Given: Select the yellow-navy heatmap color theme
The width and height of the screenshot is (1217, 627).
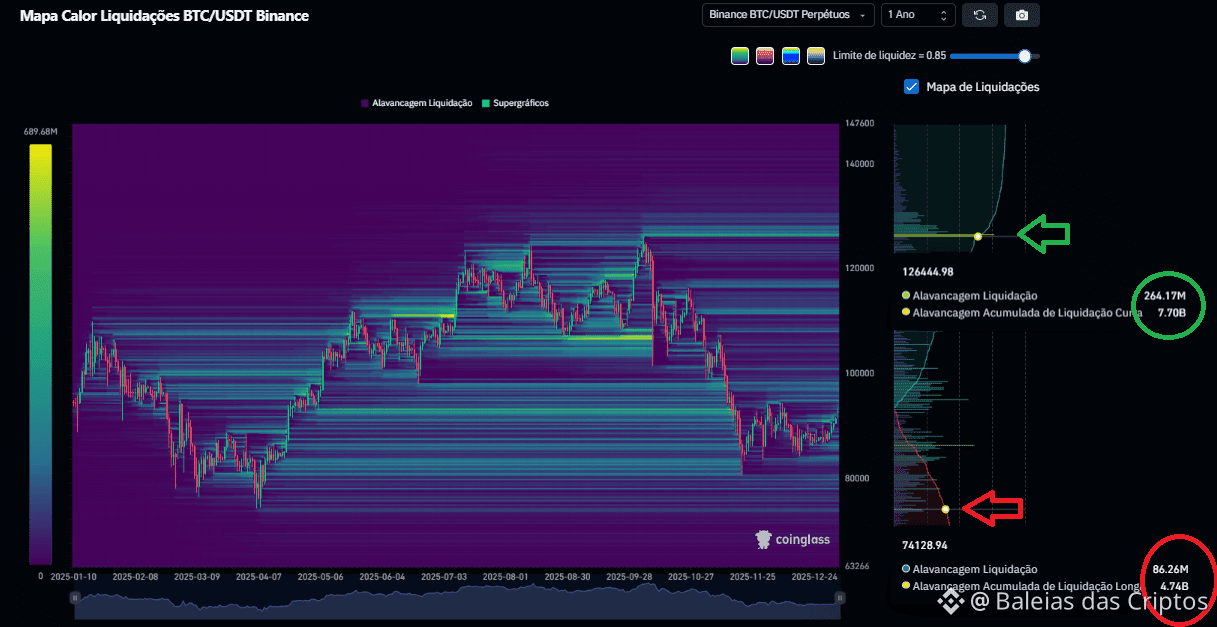Looking at the screenshot, I should tap(815, 56).
